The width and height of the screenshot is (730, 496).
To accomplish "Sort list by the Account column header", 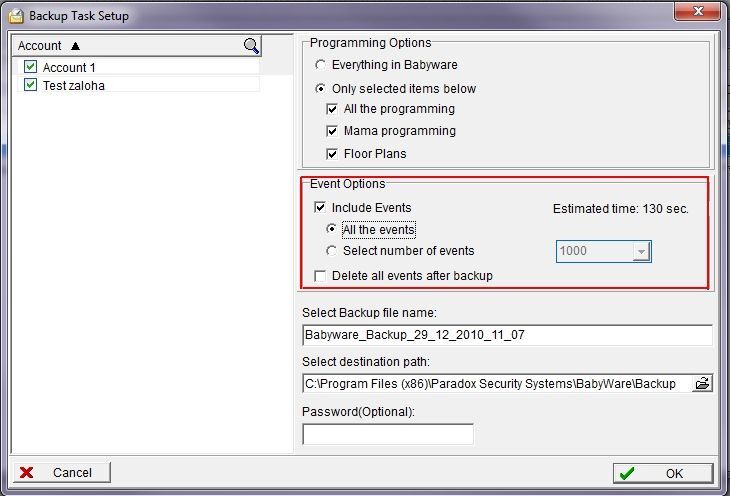I will click(x=50, y=46).
